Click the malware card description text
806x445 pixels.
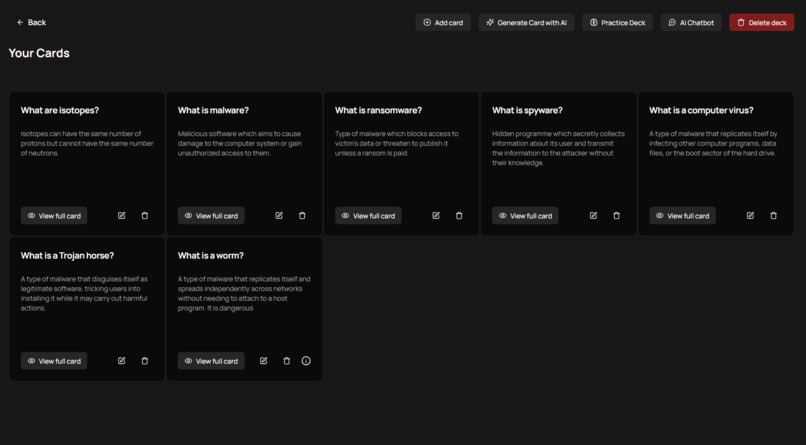pyautogui.click(x=240, y=143)
